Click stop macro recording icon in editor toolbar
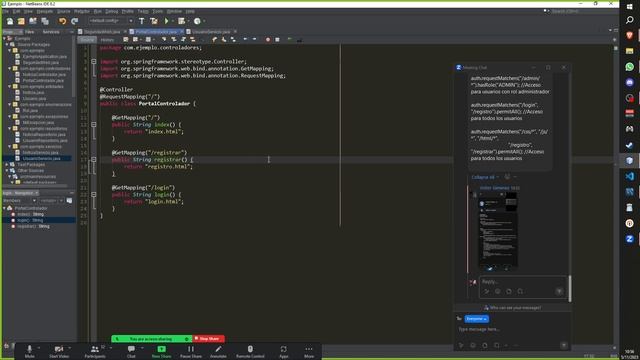This screenshot has height=360, width=640. click(x=277, y=40)
